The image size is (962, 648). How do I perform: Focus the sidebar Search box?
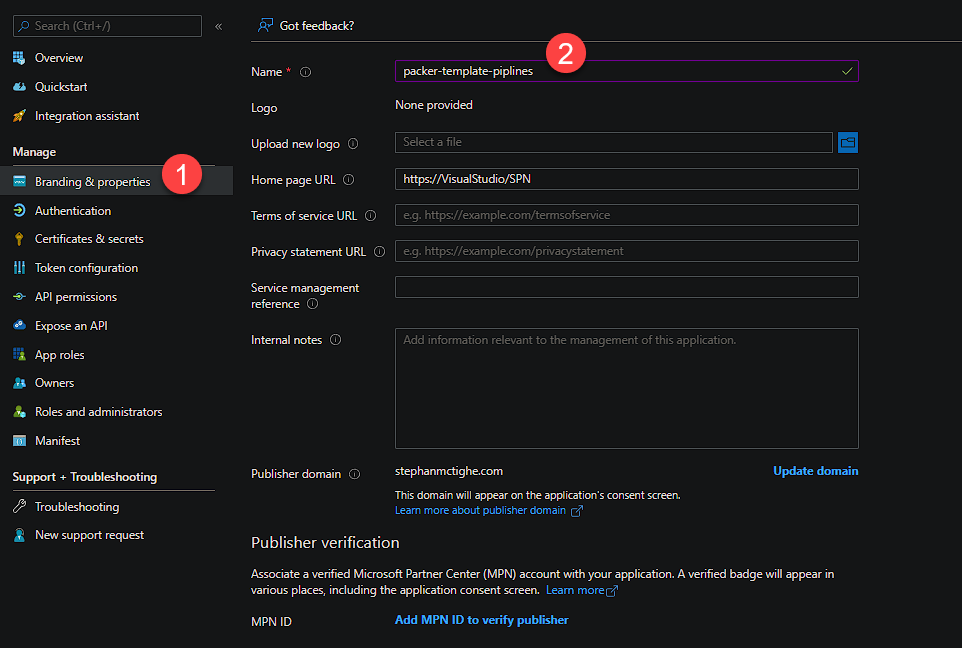(108, 26)
